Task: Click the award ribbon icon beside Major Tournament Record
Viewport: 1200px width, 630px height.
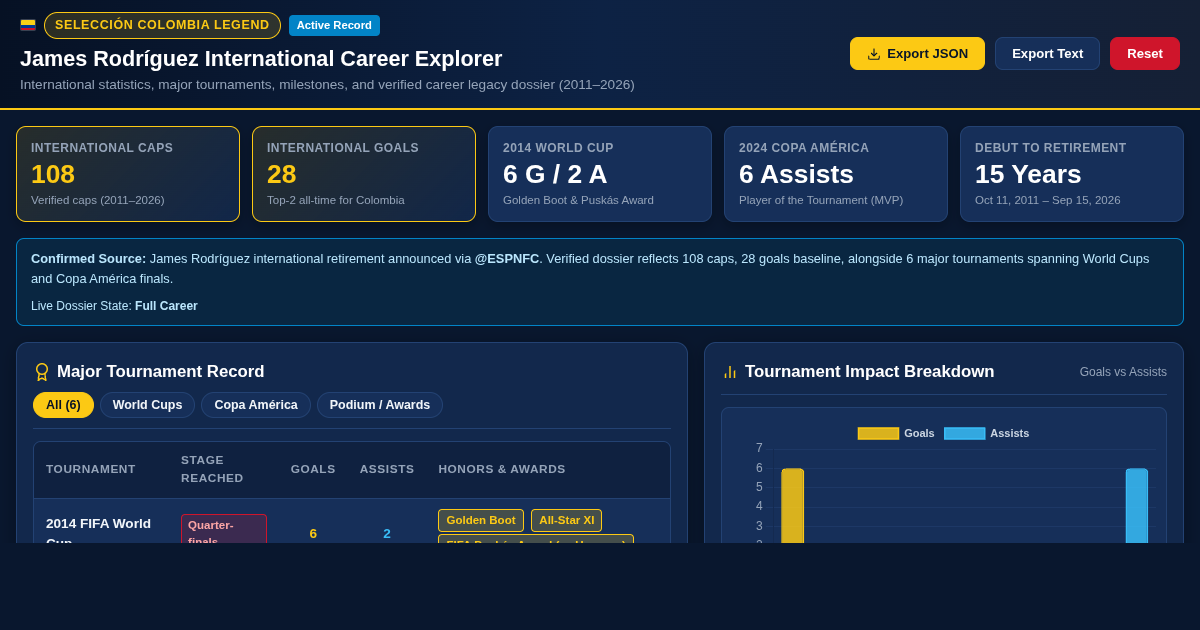Action: coord(42,372)
